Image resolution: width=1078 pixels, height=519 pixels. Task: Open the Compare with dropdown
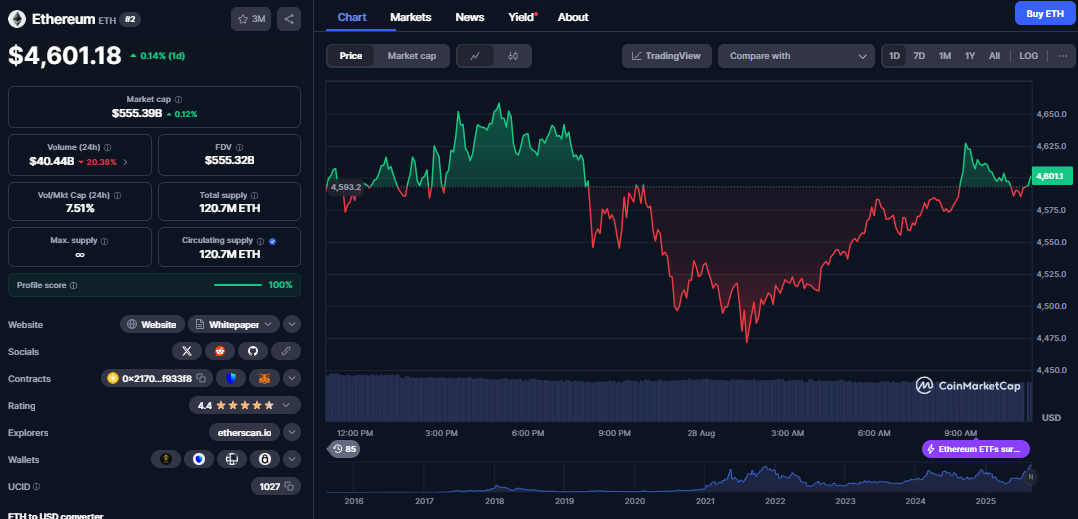coord(796,56)
